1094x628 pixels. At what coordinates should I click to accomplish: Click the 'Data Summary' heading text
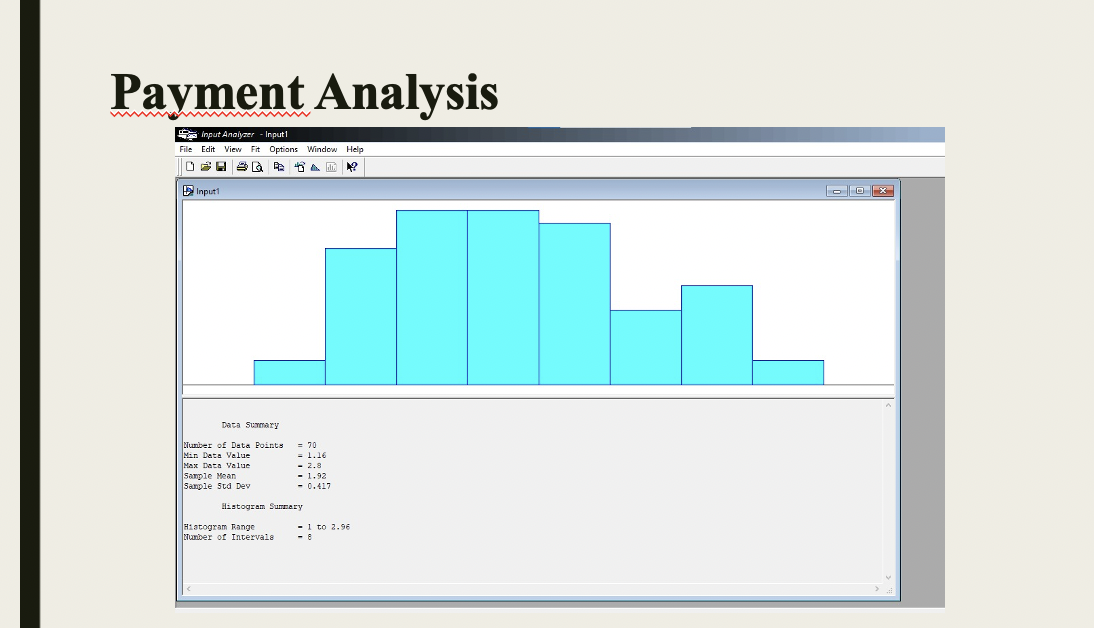[x=250, y=425]
